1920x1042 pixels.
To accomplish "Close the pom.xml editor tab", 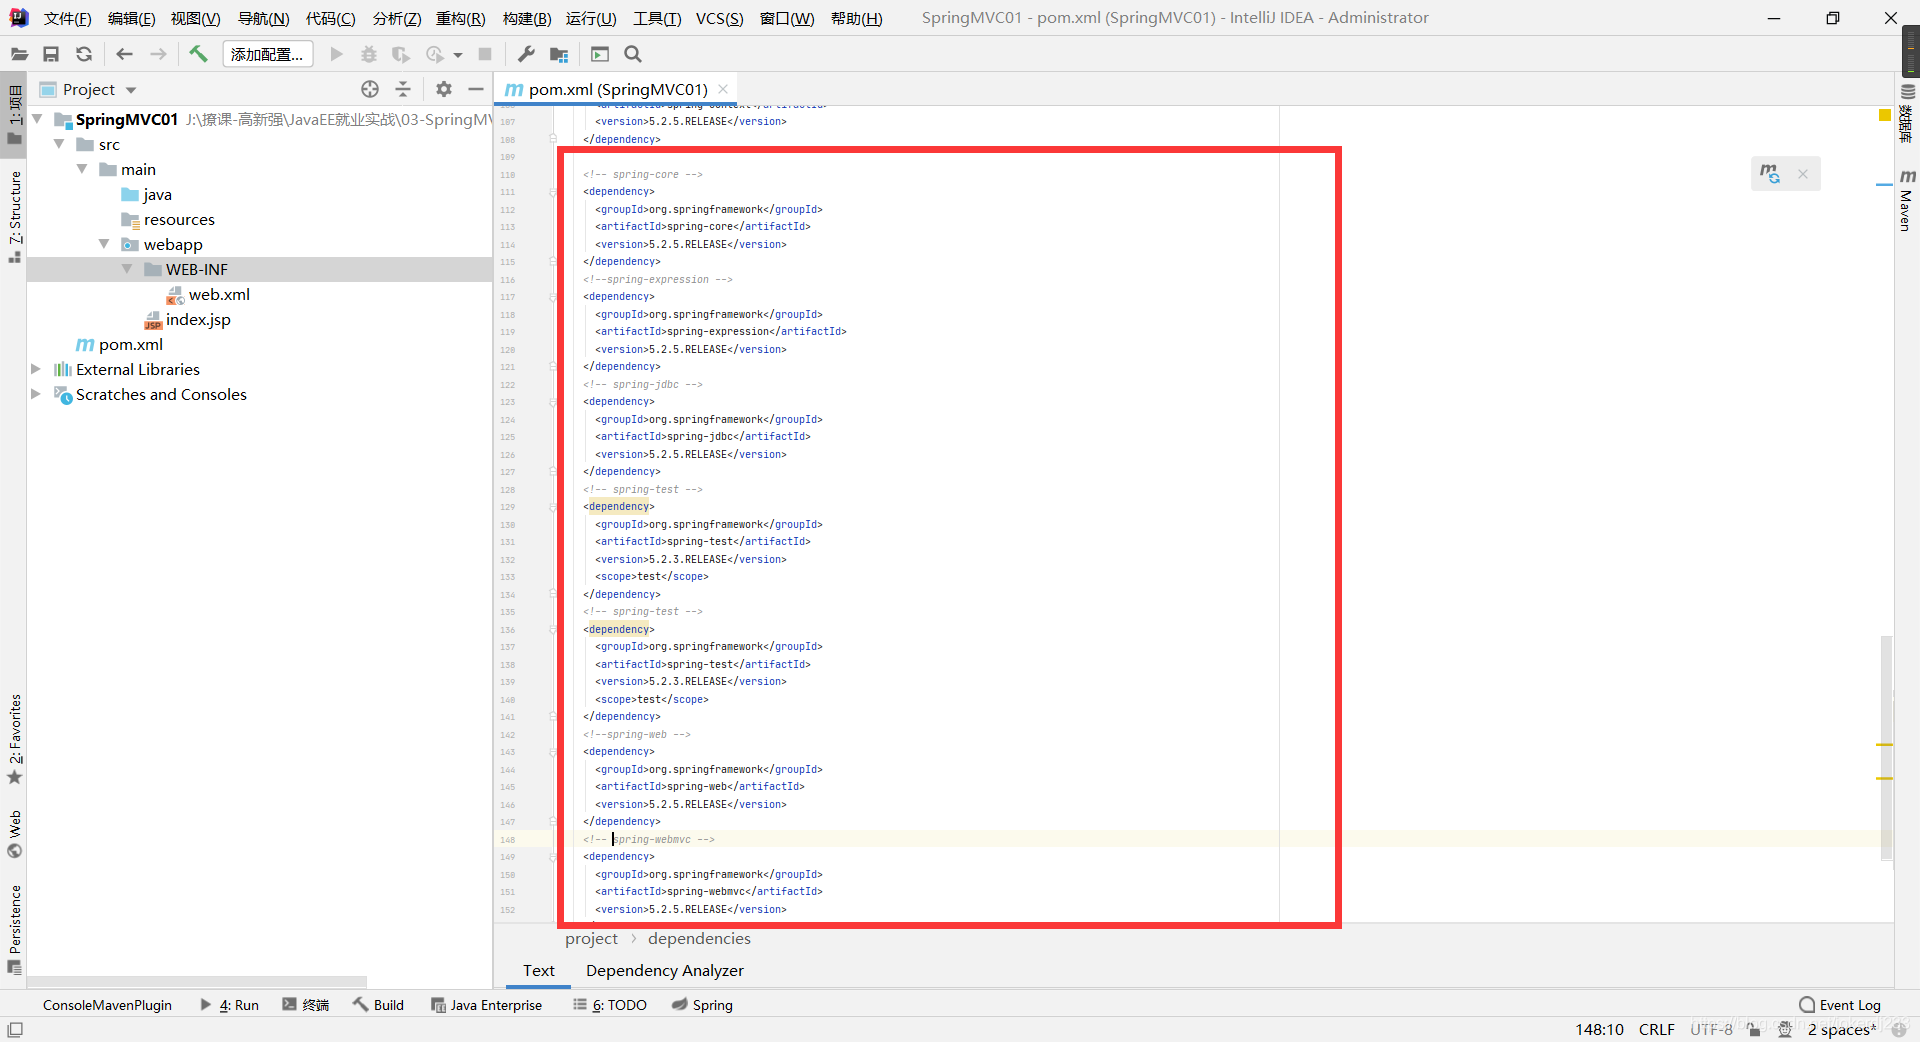I will coord(723,89).
